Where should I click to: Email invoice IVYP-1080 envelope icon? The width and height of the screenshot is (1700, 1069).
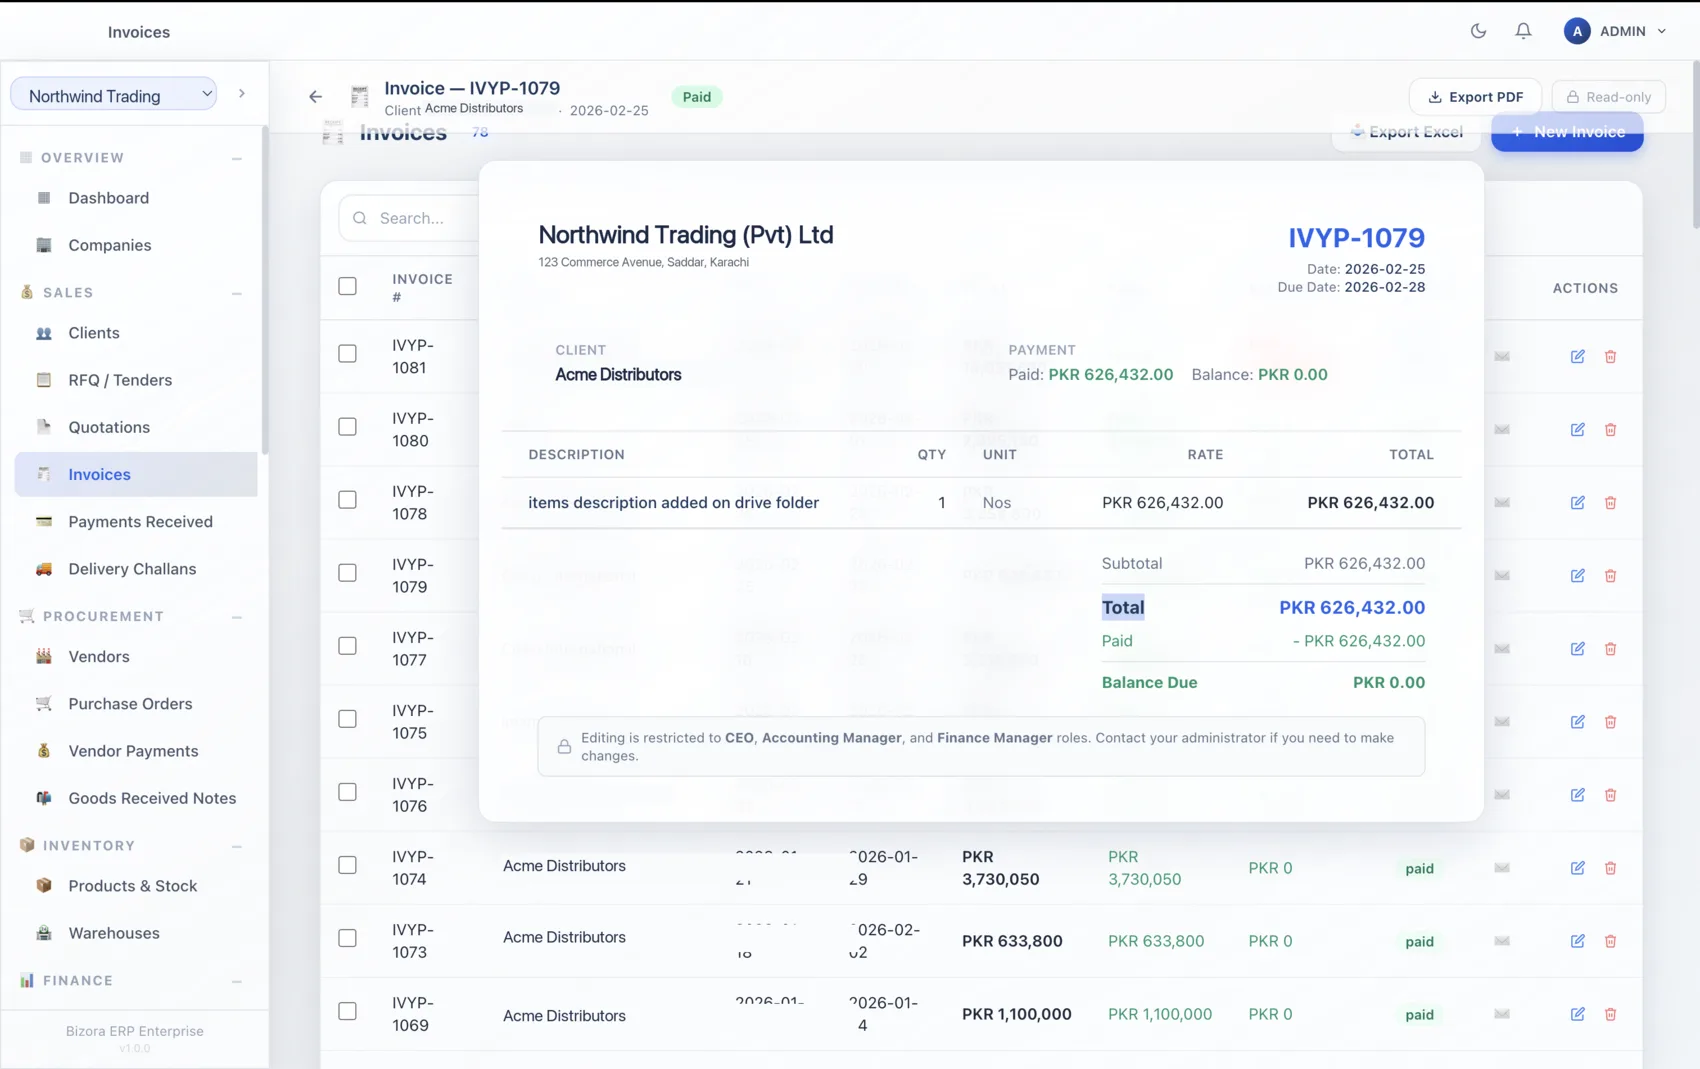pos(1502,429)
